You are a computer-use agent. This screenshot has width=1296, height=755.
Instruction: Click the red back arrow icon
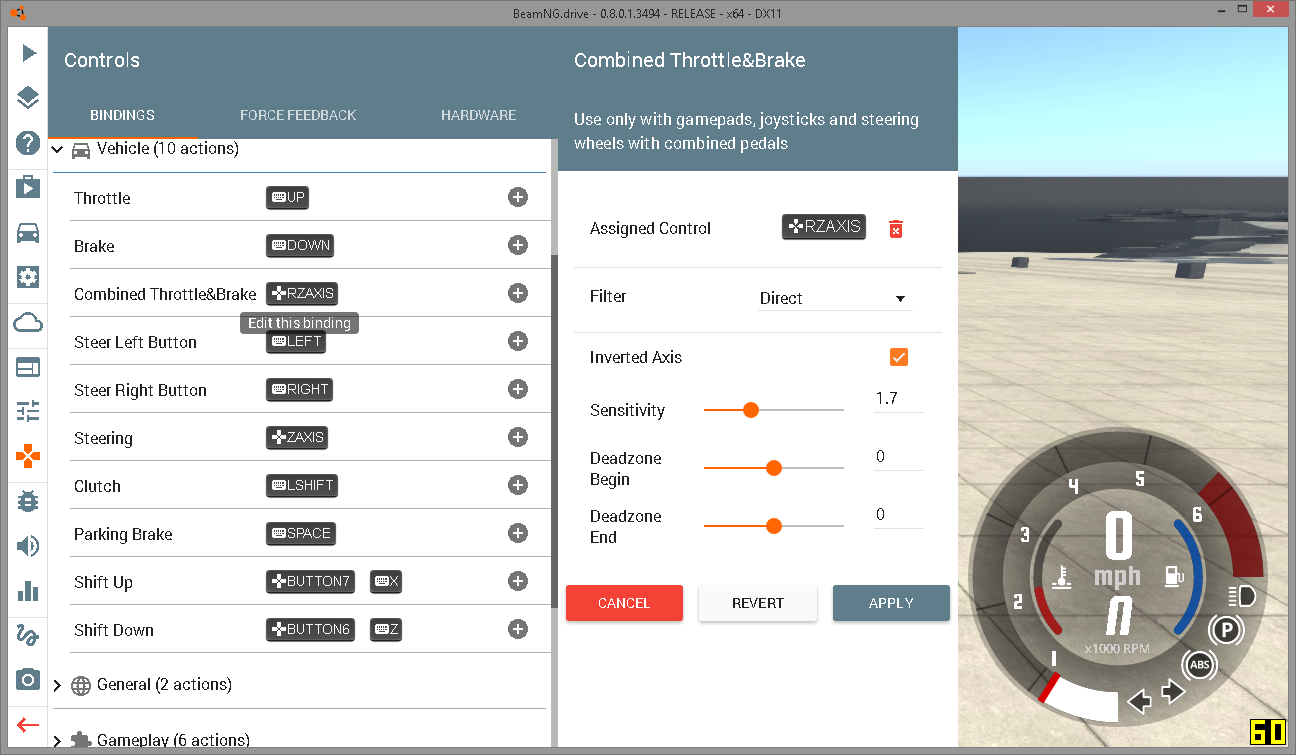[28, 725]
